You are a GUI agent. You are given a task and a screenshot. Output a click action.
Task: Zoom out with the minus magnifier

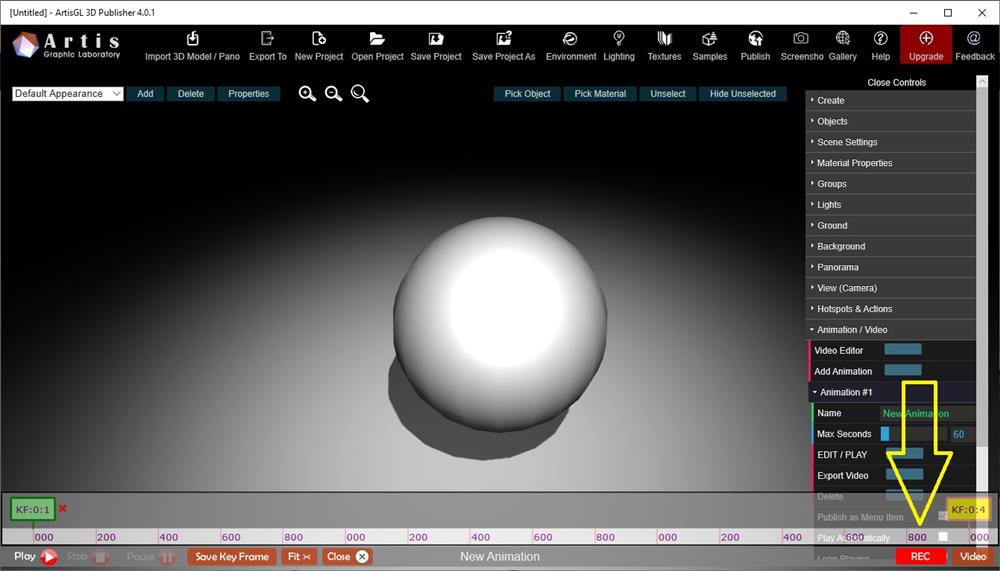tap(334, 94)
